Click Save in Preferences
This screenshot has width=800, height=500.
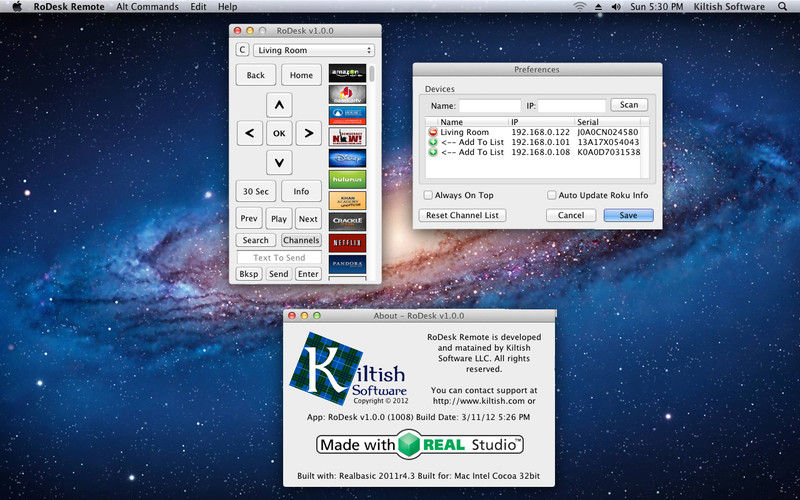pyautogui.click(x=629, y=215)
